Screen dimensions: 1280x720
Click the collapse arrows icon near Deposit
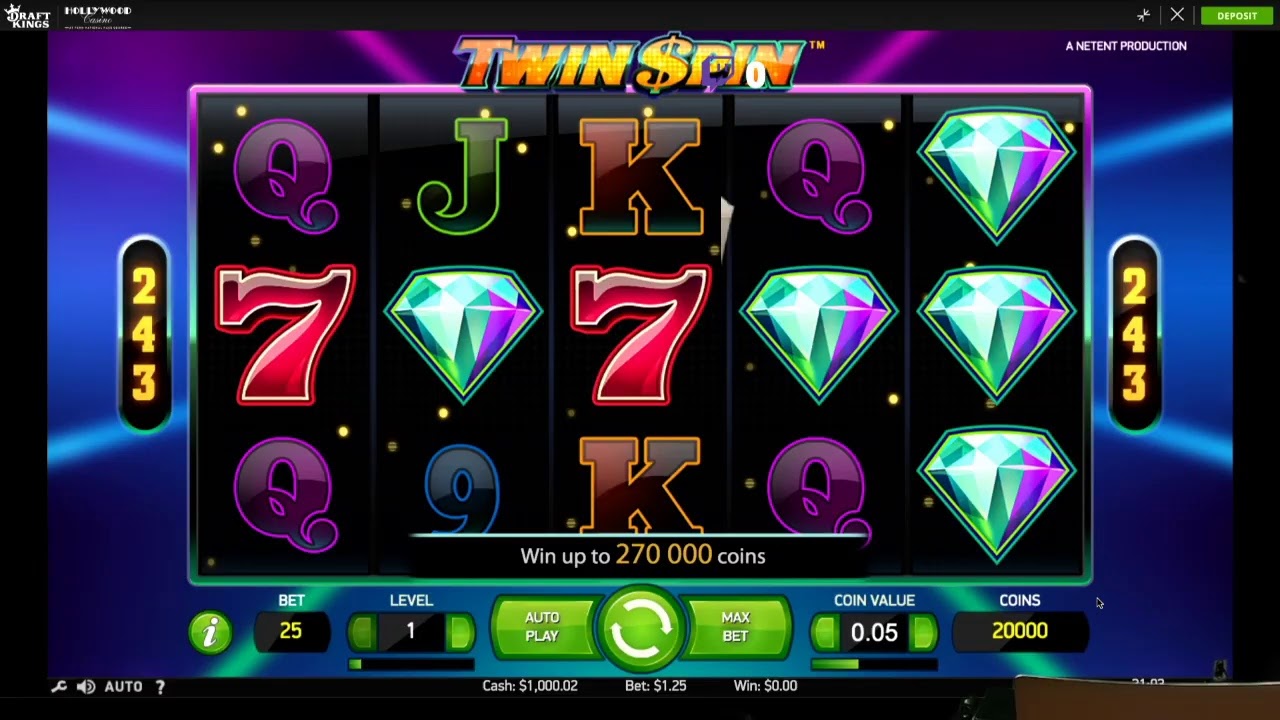pos(1144,15)
